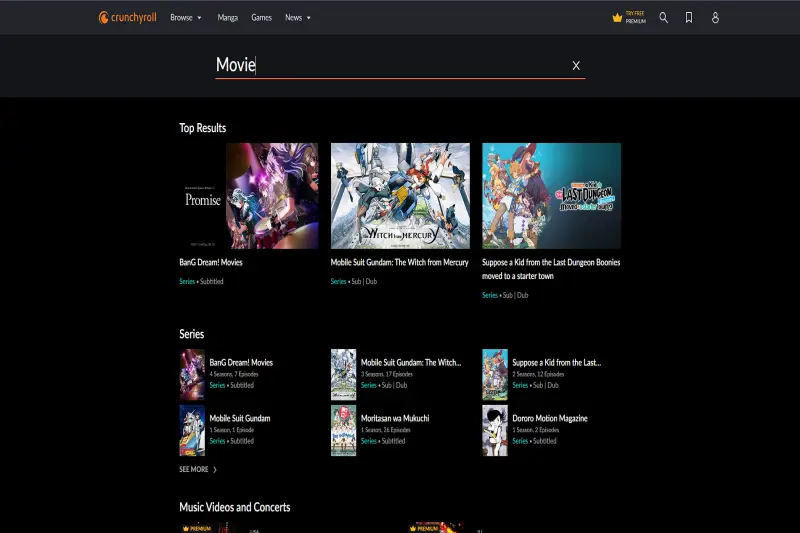Viewport: 800px width, 533px height.
Task: Open the Games menu item
Action: 261,17
